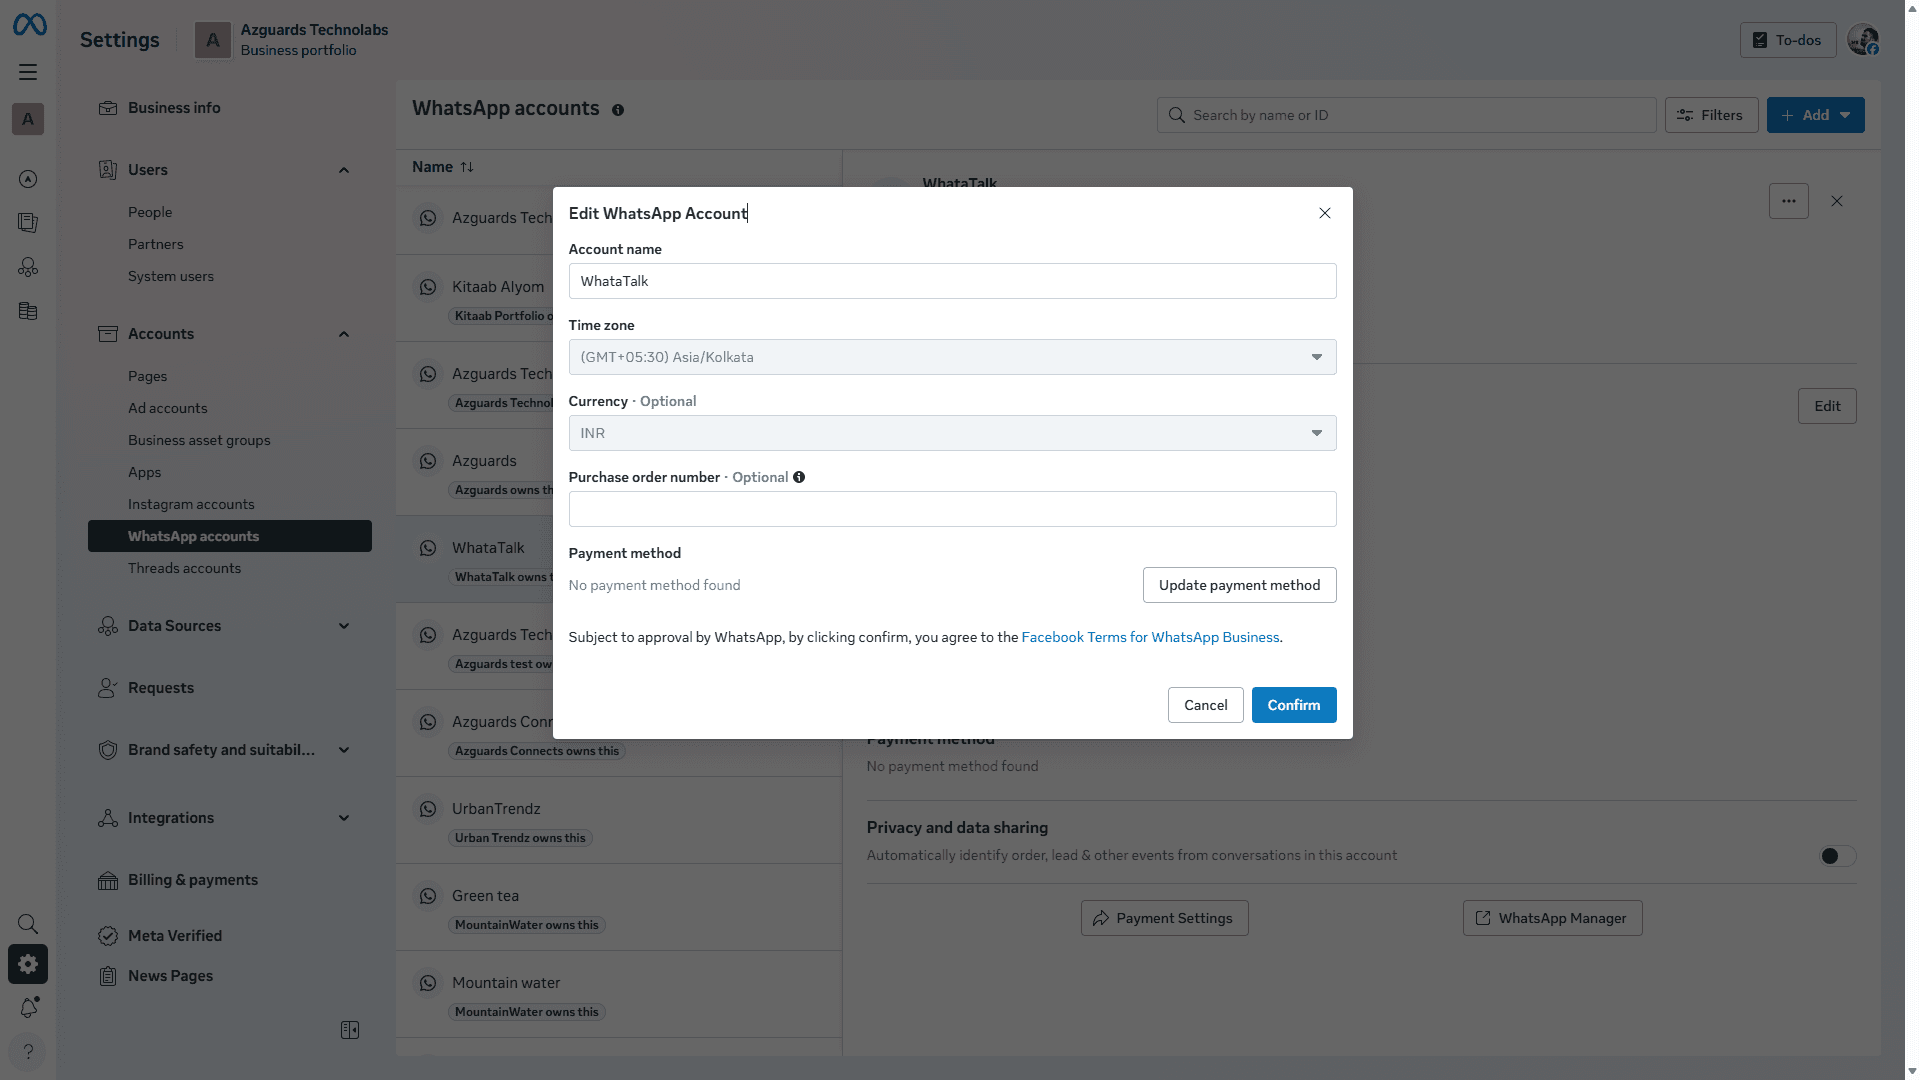
Task: Select WhatsApp accounts in sidebar
Action: [x=230, y=536]
